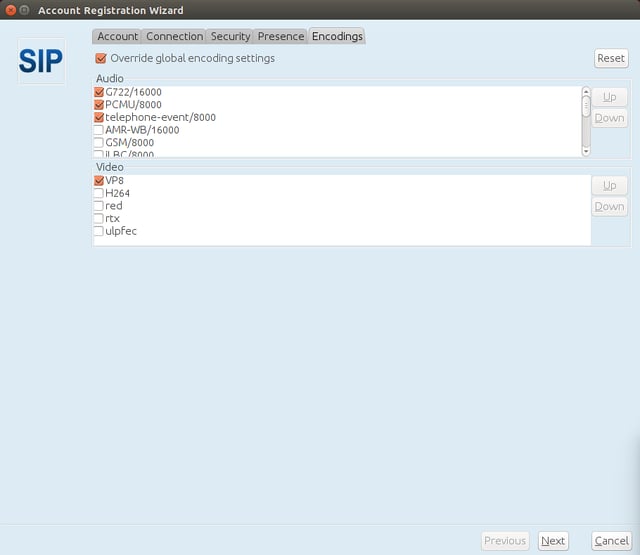Enable the AMR-WB/16000 audio codec
Screen dimensions: 640x555
[99, 130]
